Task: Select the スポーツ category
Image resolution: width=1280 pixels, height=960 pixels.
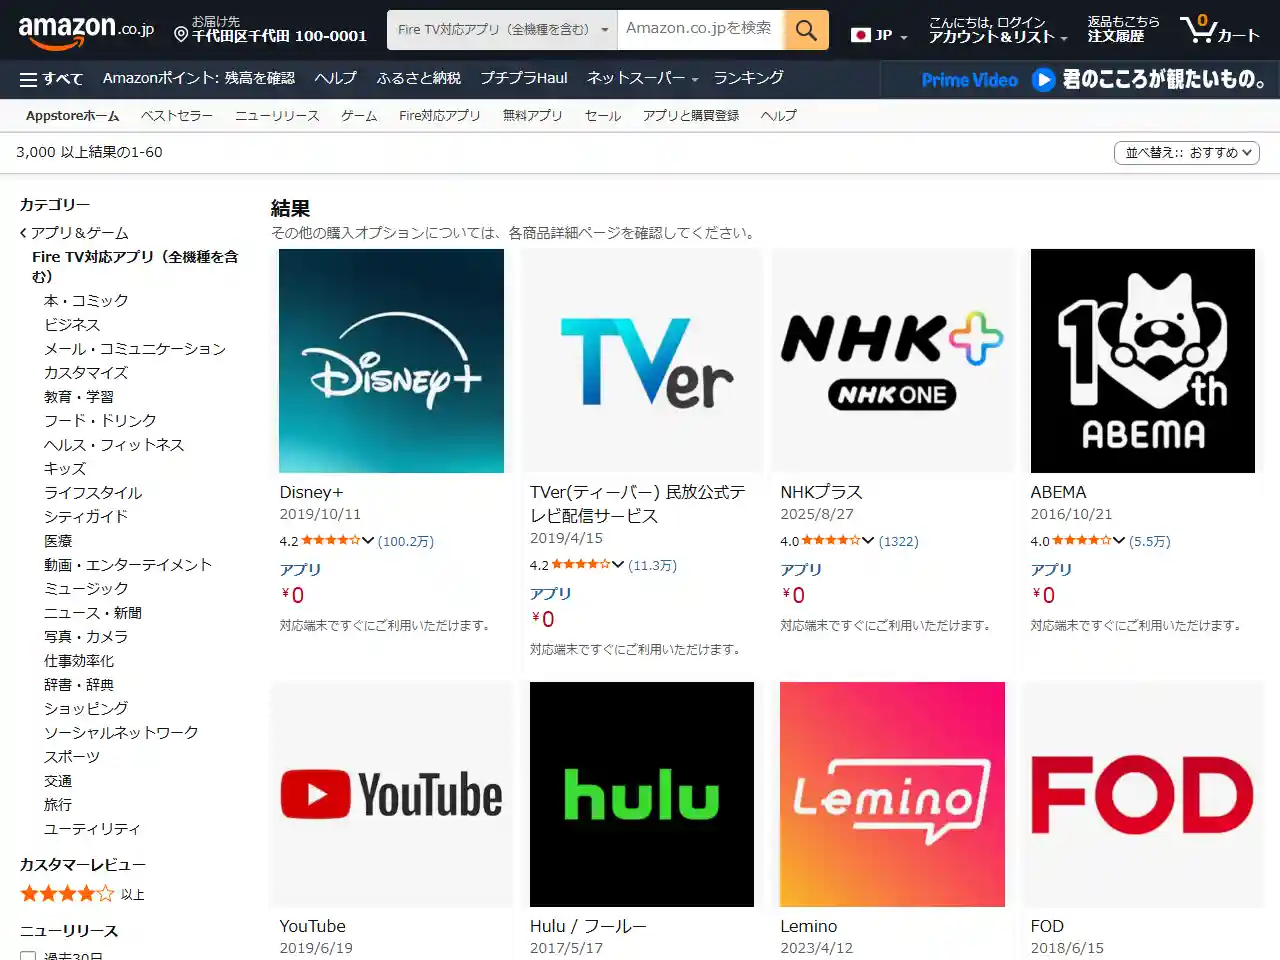Action: 72,757
